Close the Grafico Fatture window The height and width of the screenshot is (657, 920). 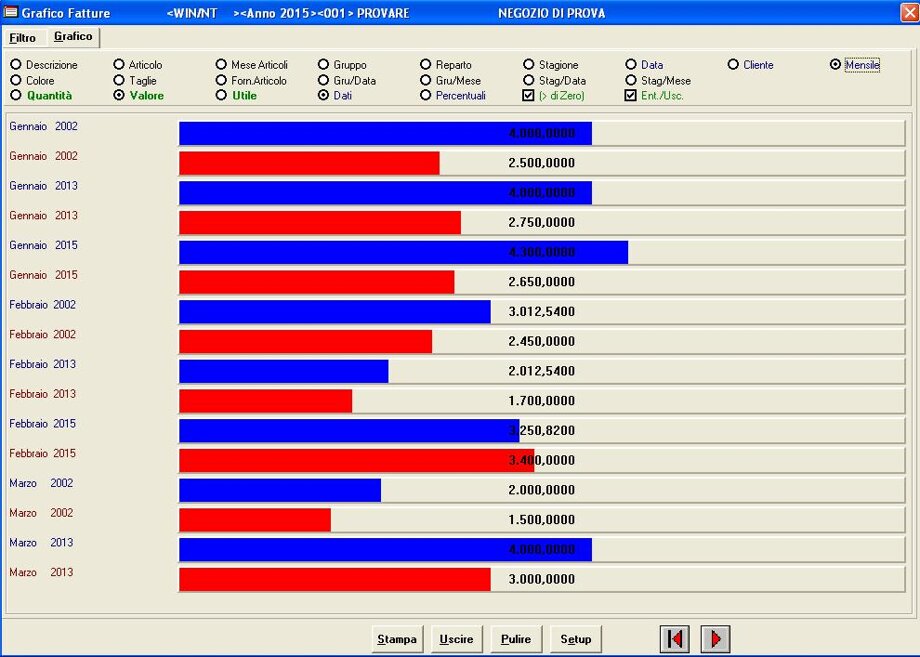click(x=906, y=13)
